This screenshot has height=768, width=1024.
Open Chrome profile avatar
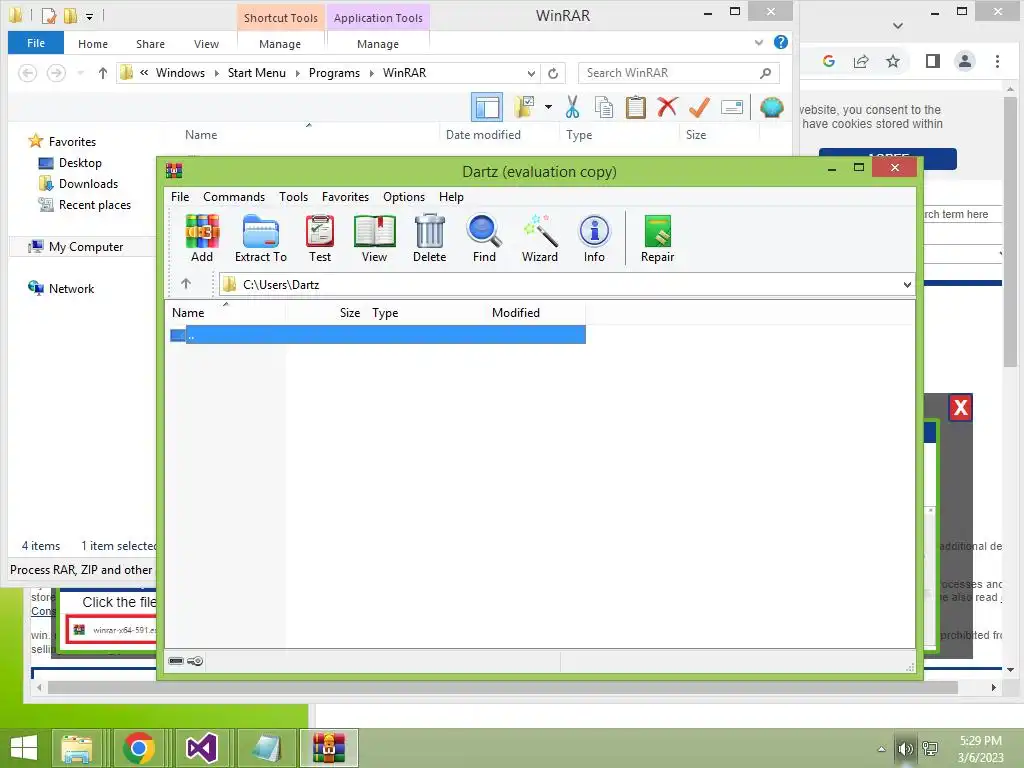point(965,61)
